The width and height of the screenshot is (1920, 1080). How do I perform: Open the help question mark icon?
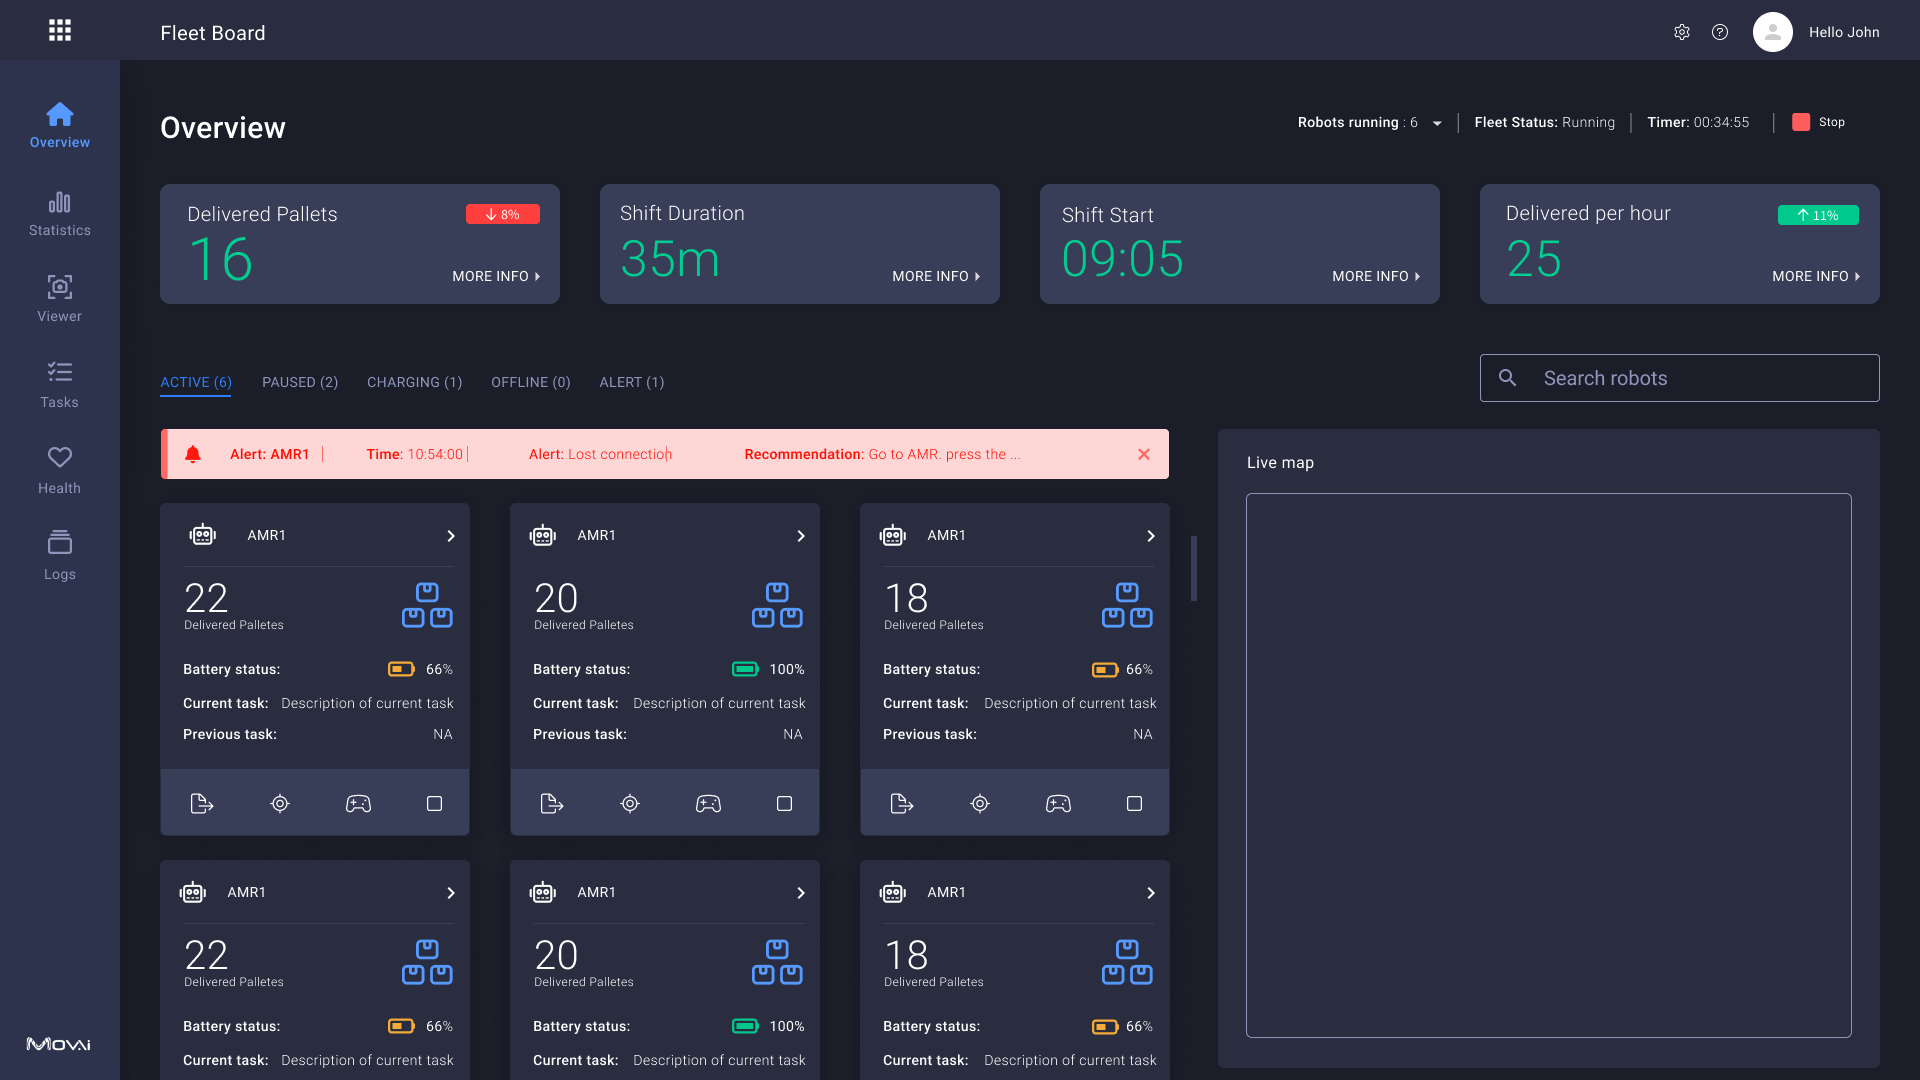click(1720, 32)
